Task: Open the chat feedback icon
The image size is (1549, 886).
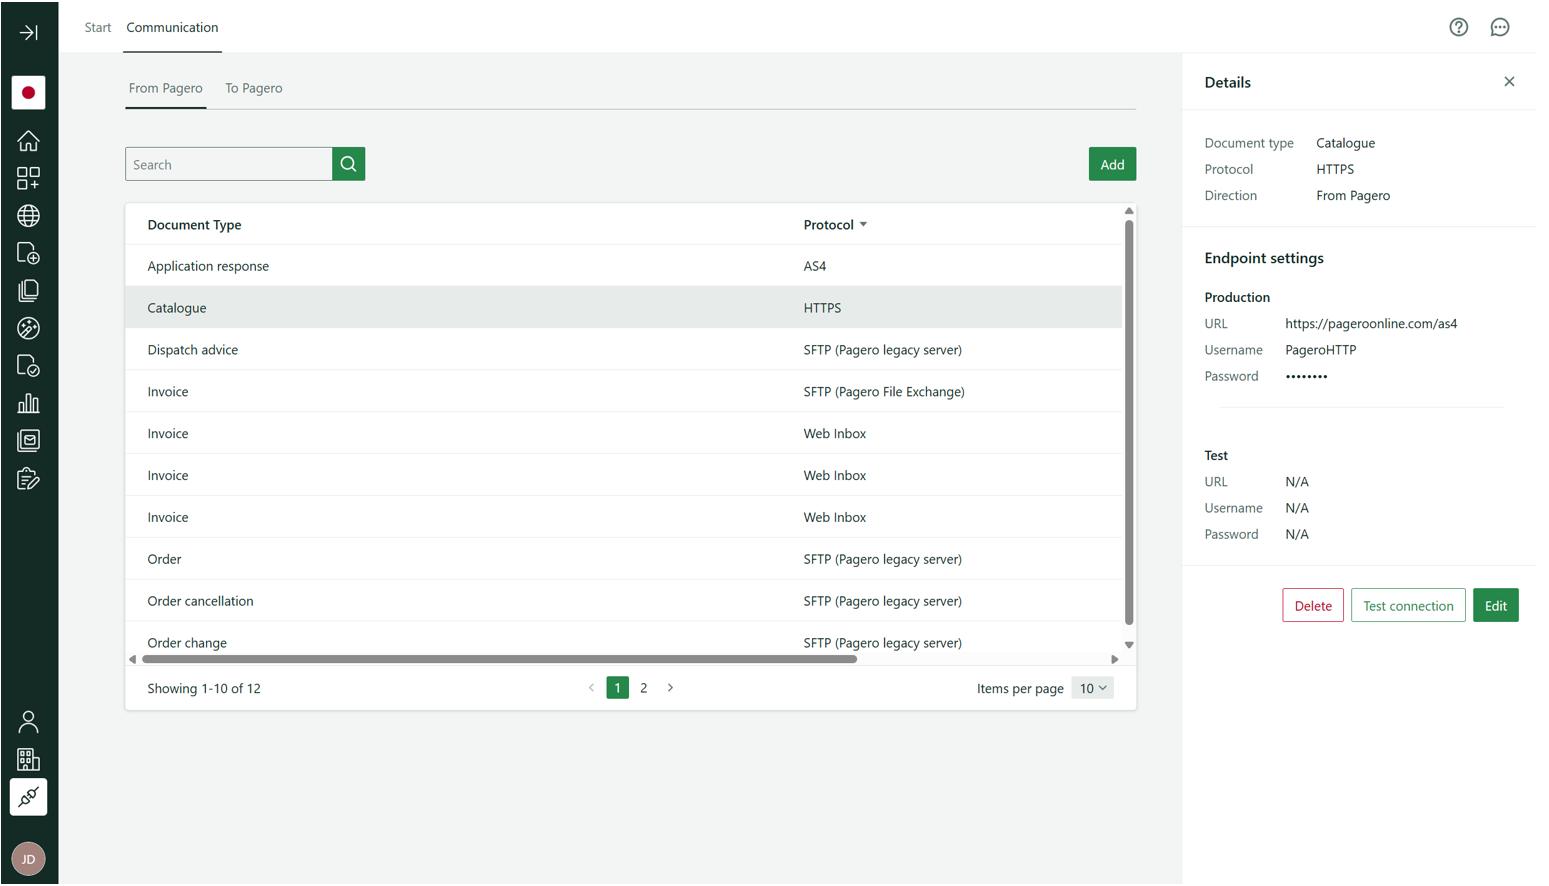Action: pyautogui.click(x=1499, y=27)
